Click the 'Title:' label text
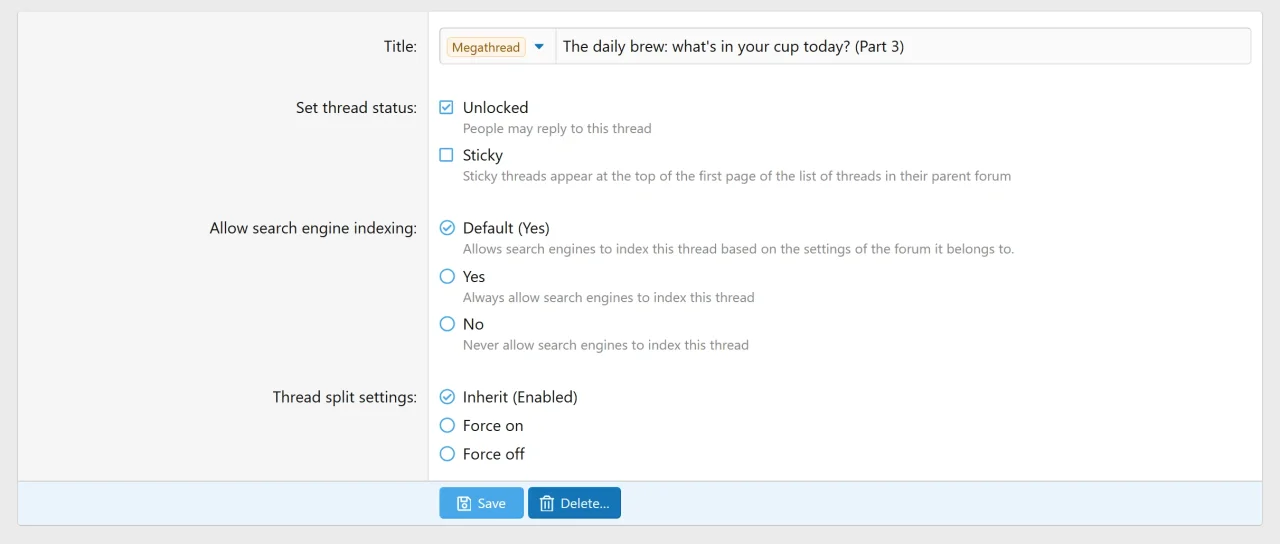 pos(400,46)
